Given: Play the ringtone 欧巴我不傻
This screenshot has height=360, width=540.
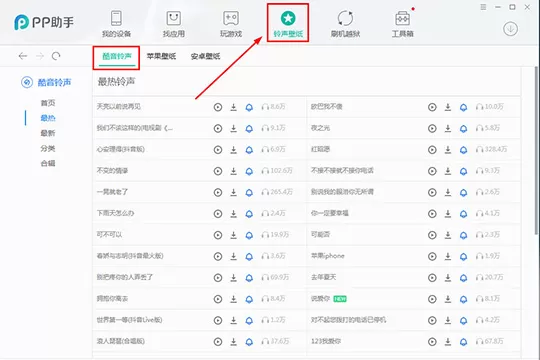Looking at the screenshot, I should 432,107.
